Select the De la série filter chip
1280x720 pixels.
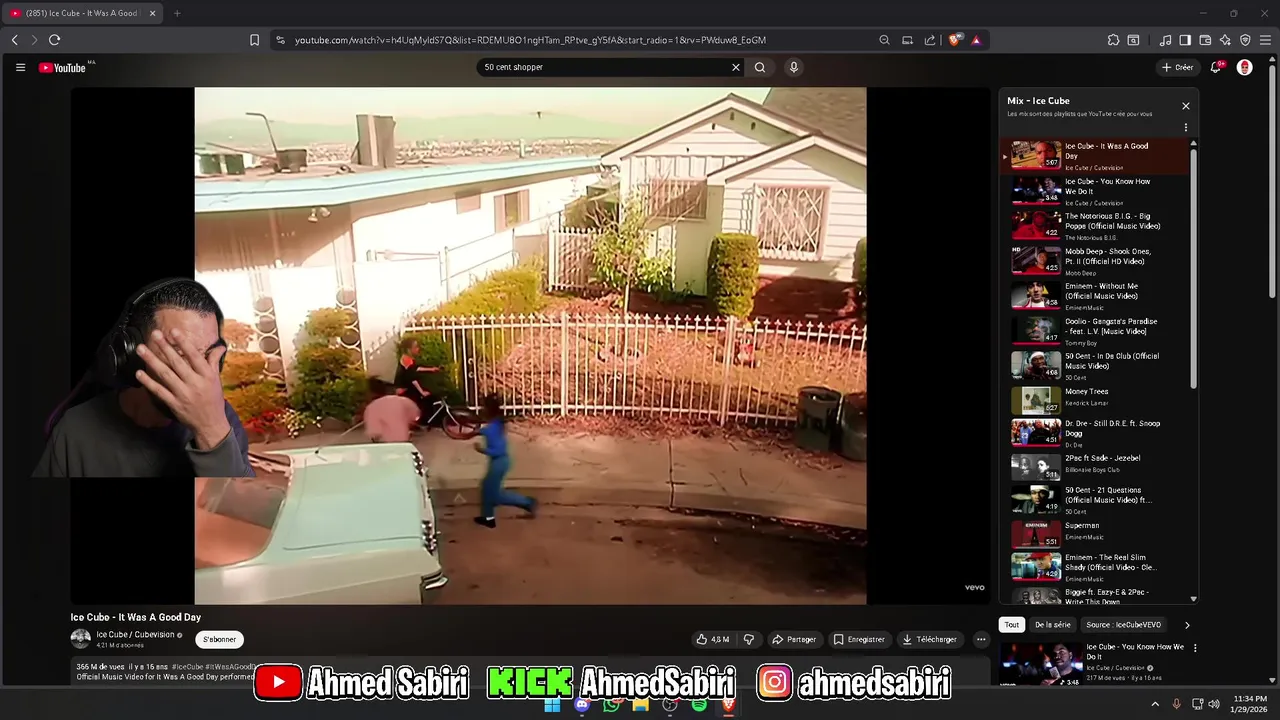coord(1052,625)
